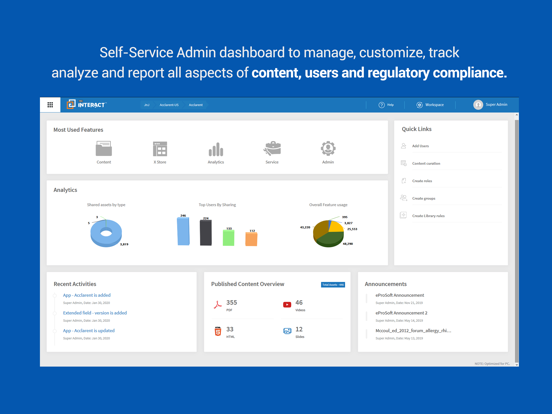Click the Published Content Overview heading
This screenshot has height=414, width=552.
click(247, 284)
